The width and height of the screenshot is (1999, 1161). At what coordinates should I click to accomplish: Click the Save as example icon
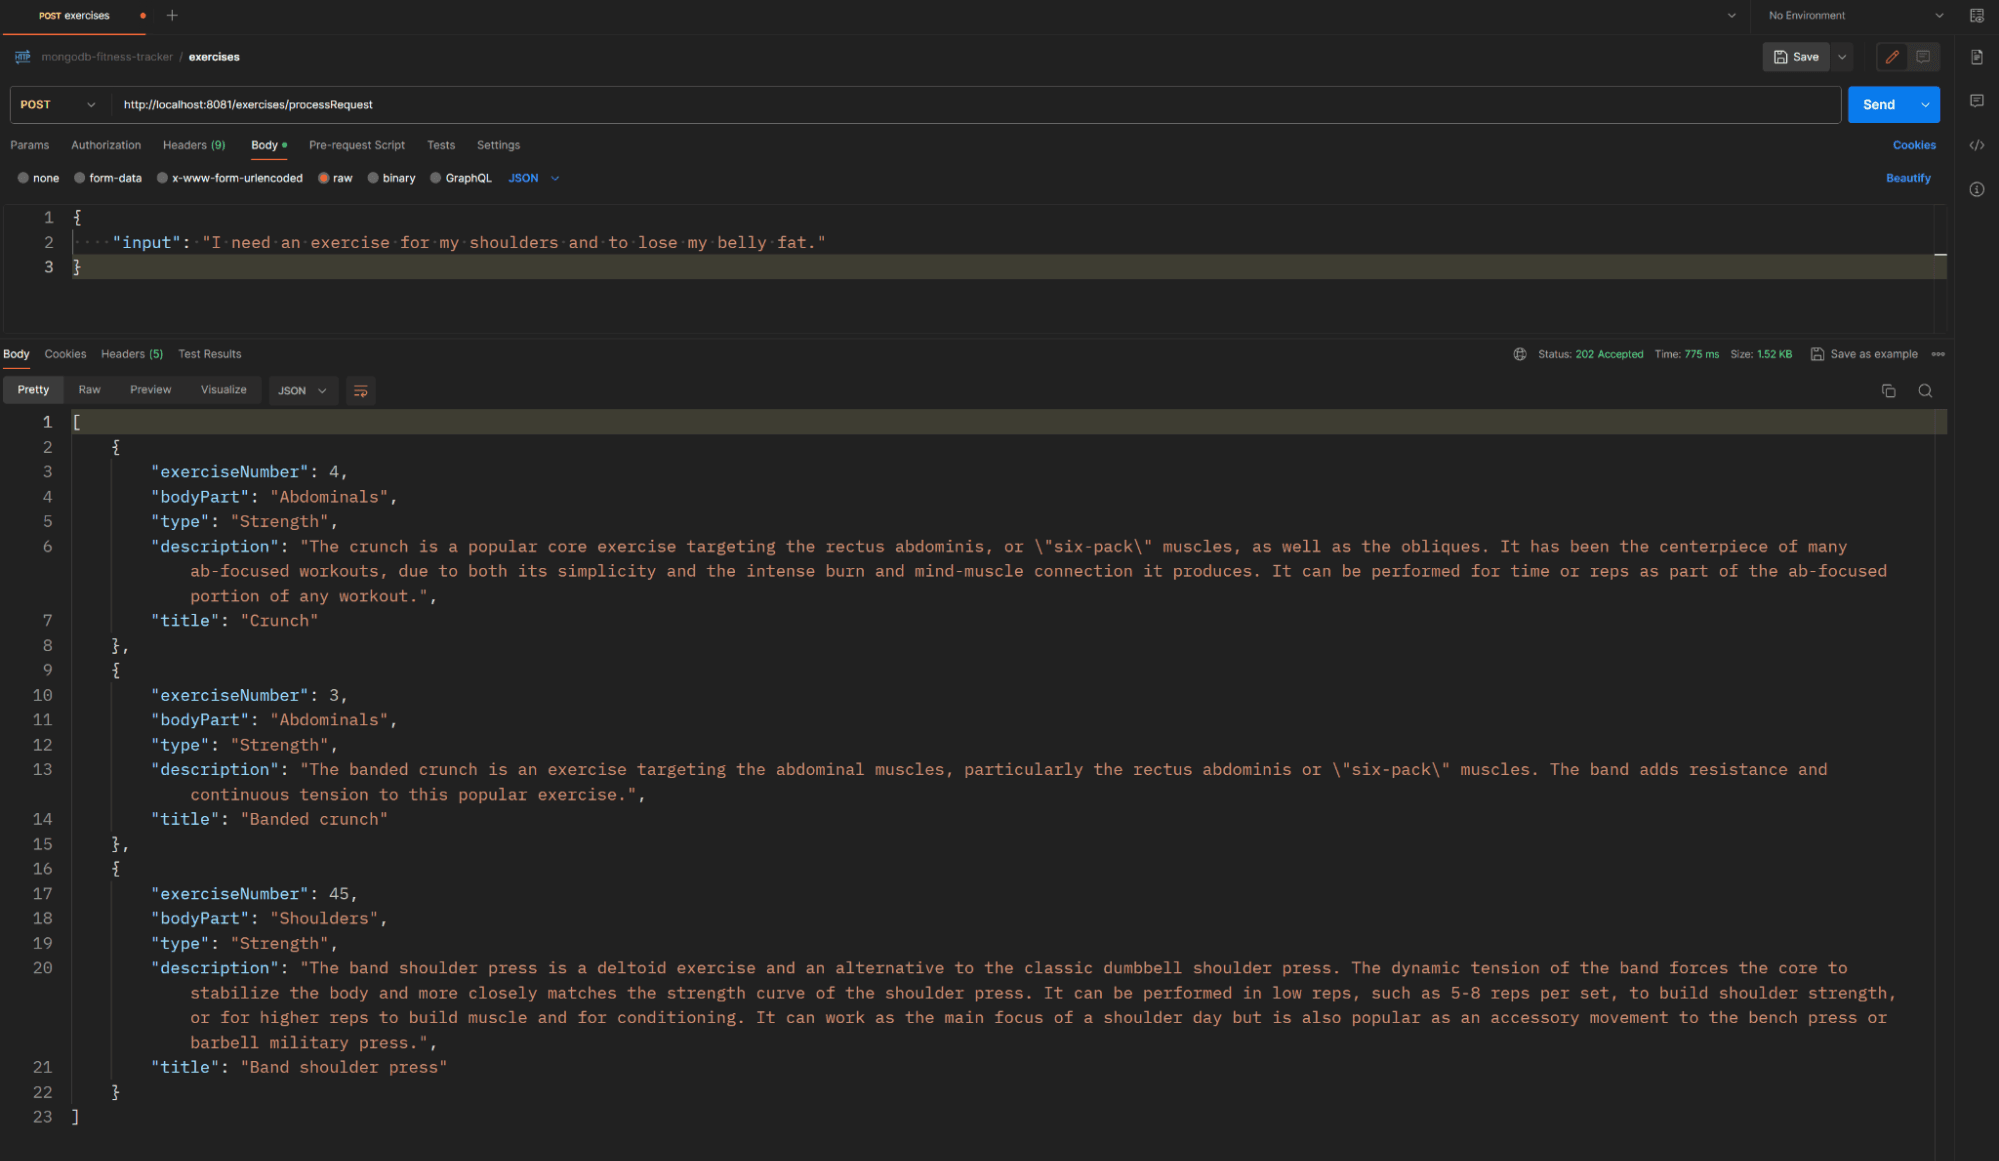1817,354
